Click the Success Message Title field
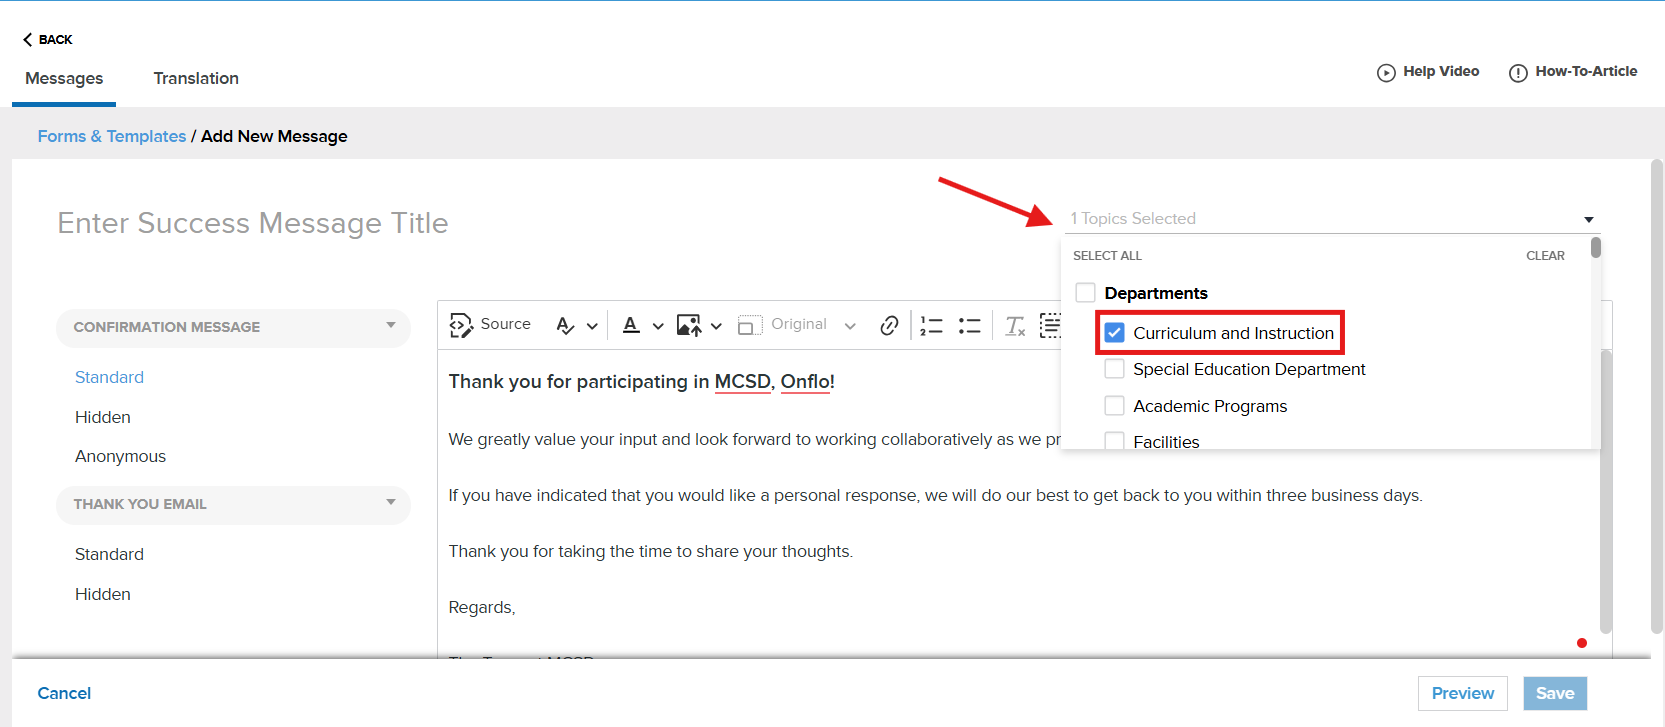Screen dimensions: 1665x727 point(253,223)
